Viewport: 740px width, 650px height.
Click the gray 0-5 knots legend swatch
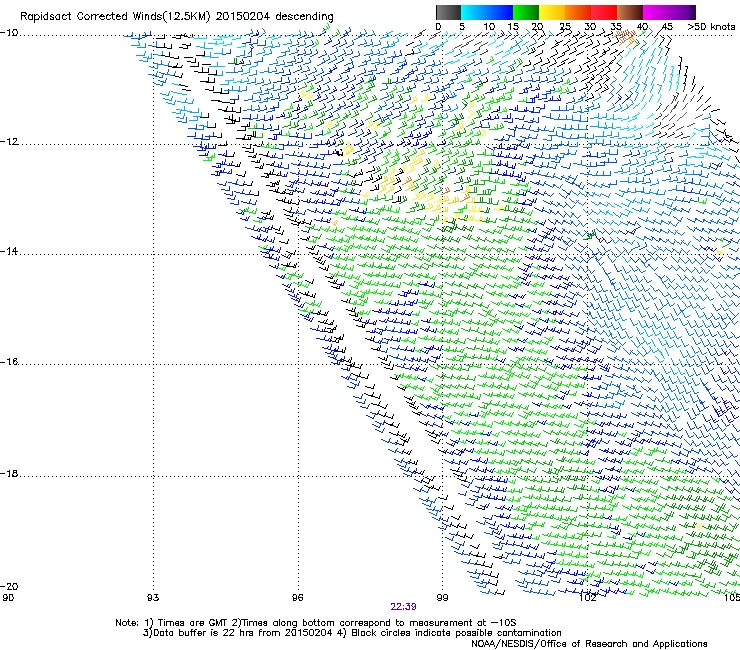[x=448, y=12]
